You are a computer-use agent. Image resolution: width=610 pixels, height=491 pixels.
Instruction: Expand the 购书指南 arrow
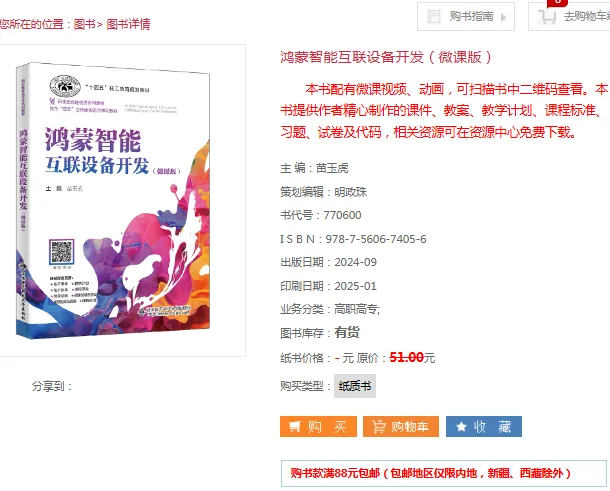tap(503, 17)
